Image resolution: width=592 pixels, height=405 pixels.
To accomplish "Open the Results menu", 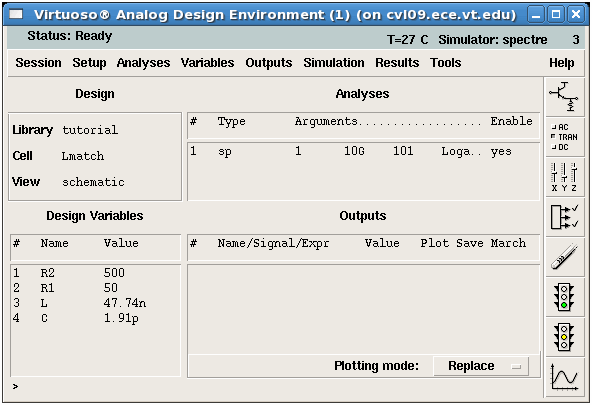I will 397,63.
